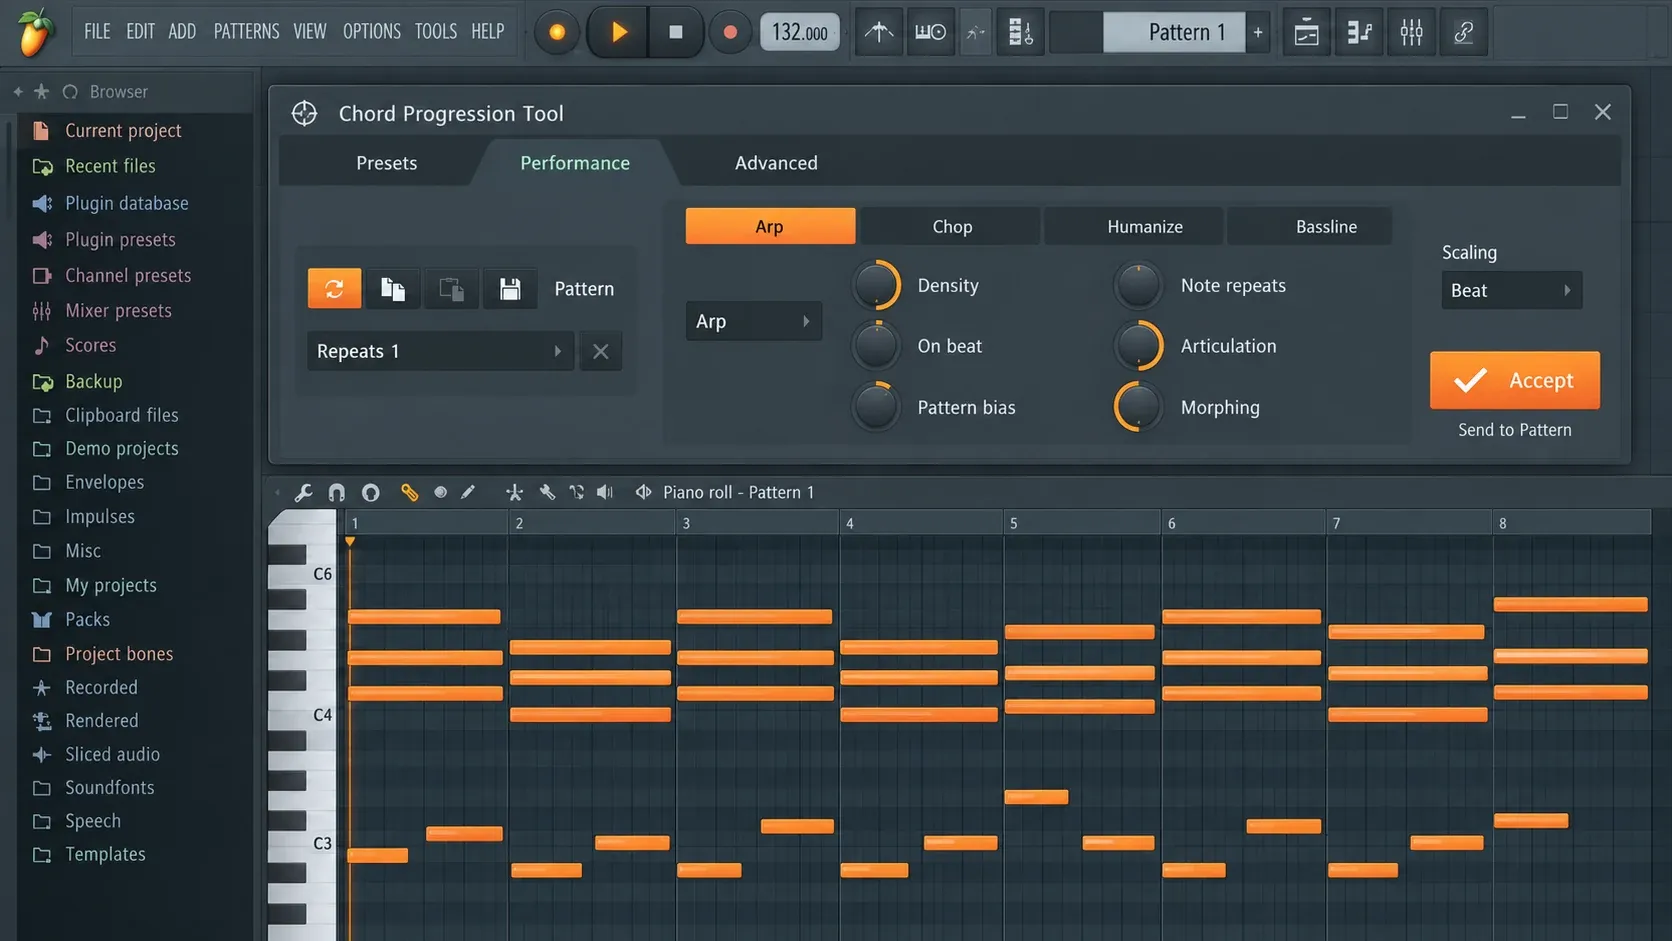
Task: Select the Chop mode button
Action: [x=952, y=227]
